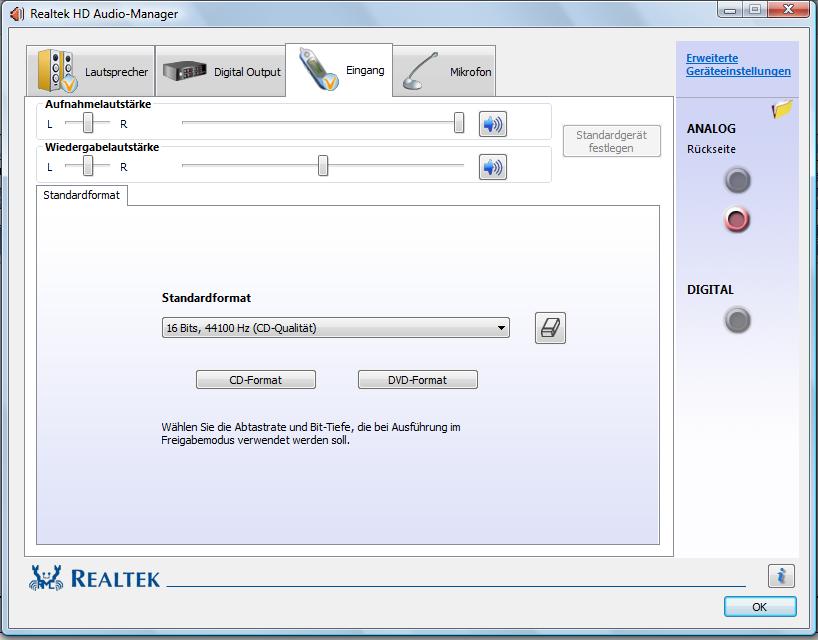The height and width of the screenshot is (640, 818).
Task: Select the red analog rear jack
Action: tap(737, 220)
